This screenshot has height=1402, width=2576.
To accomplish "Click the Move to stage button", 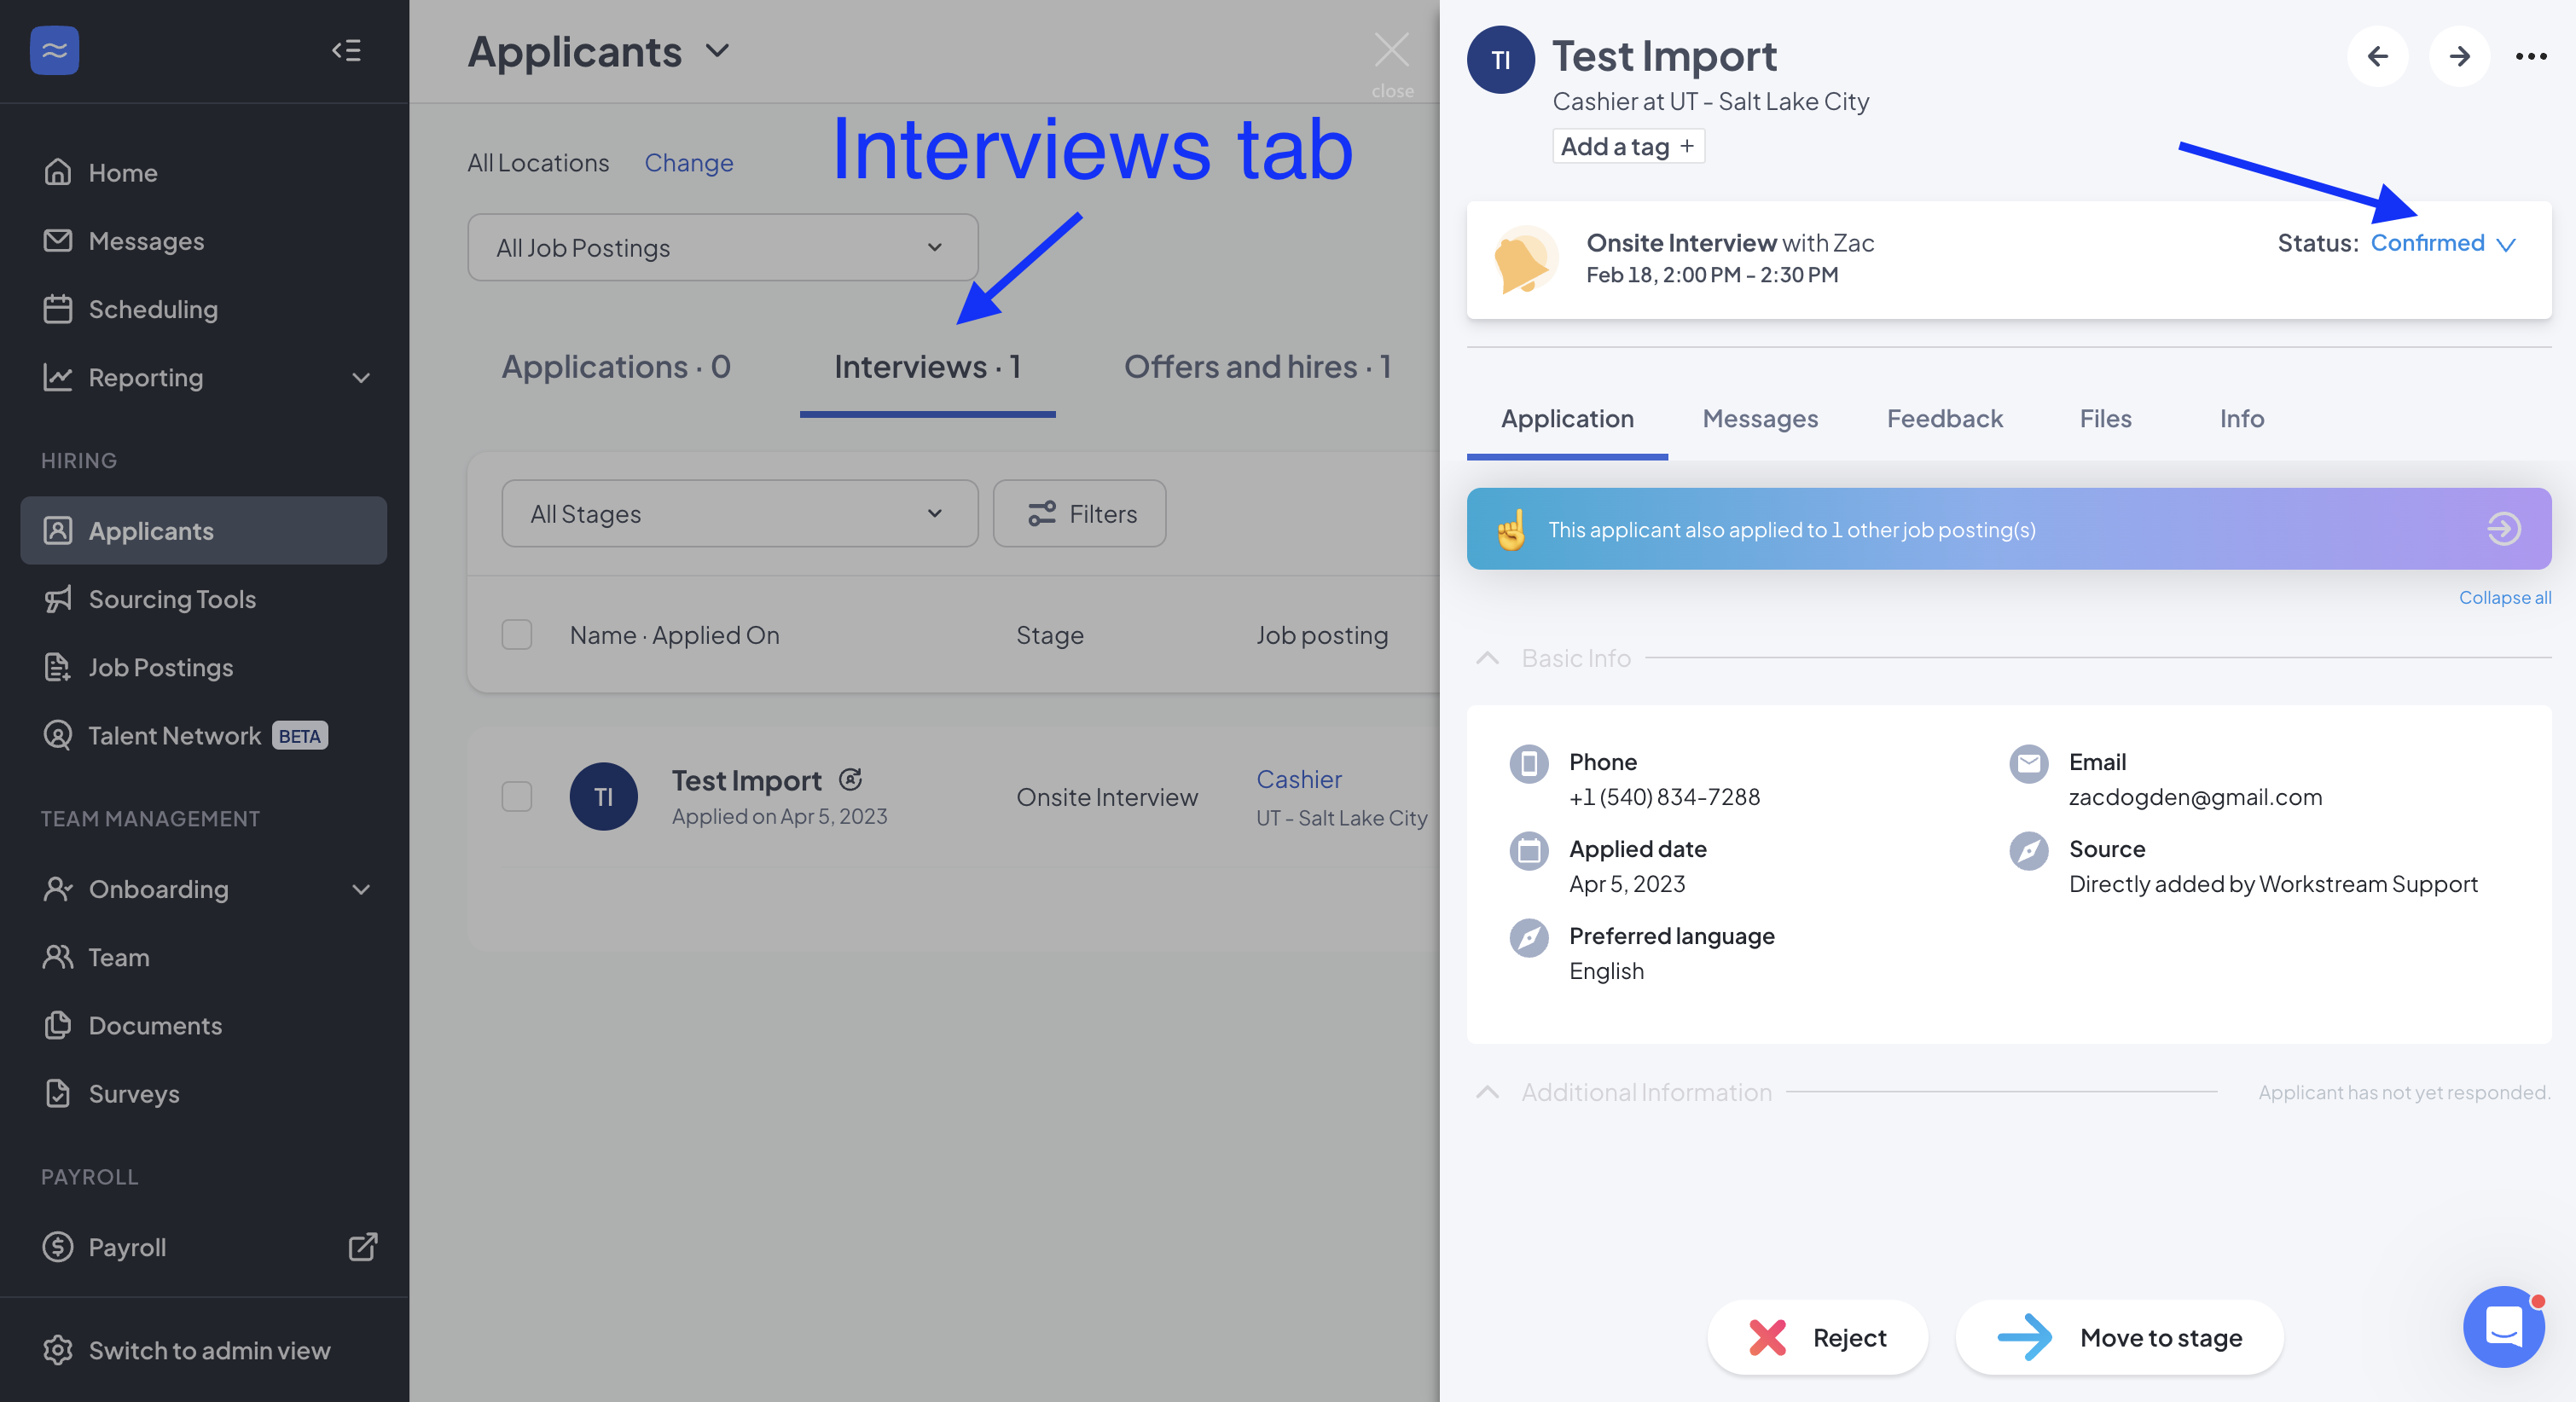I will pyautogui.click(x=2119, y=1337).
